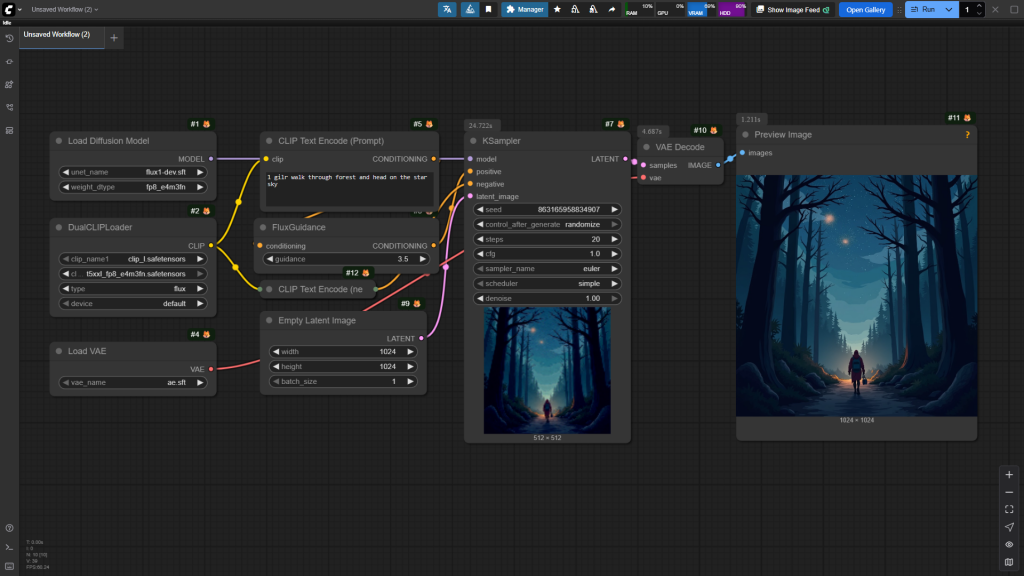Toggle link visibility with the eye icon
Image resolution: width=1024 pixels, height=576 pixels.
(x=1009, y=544)
